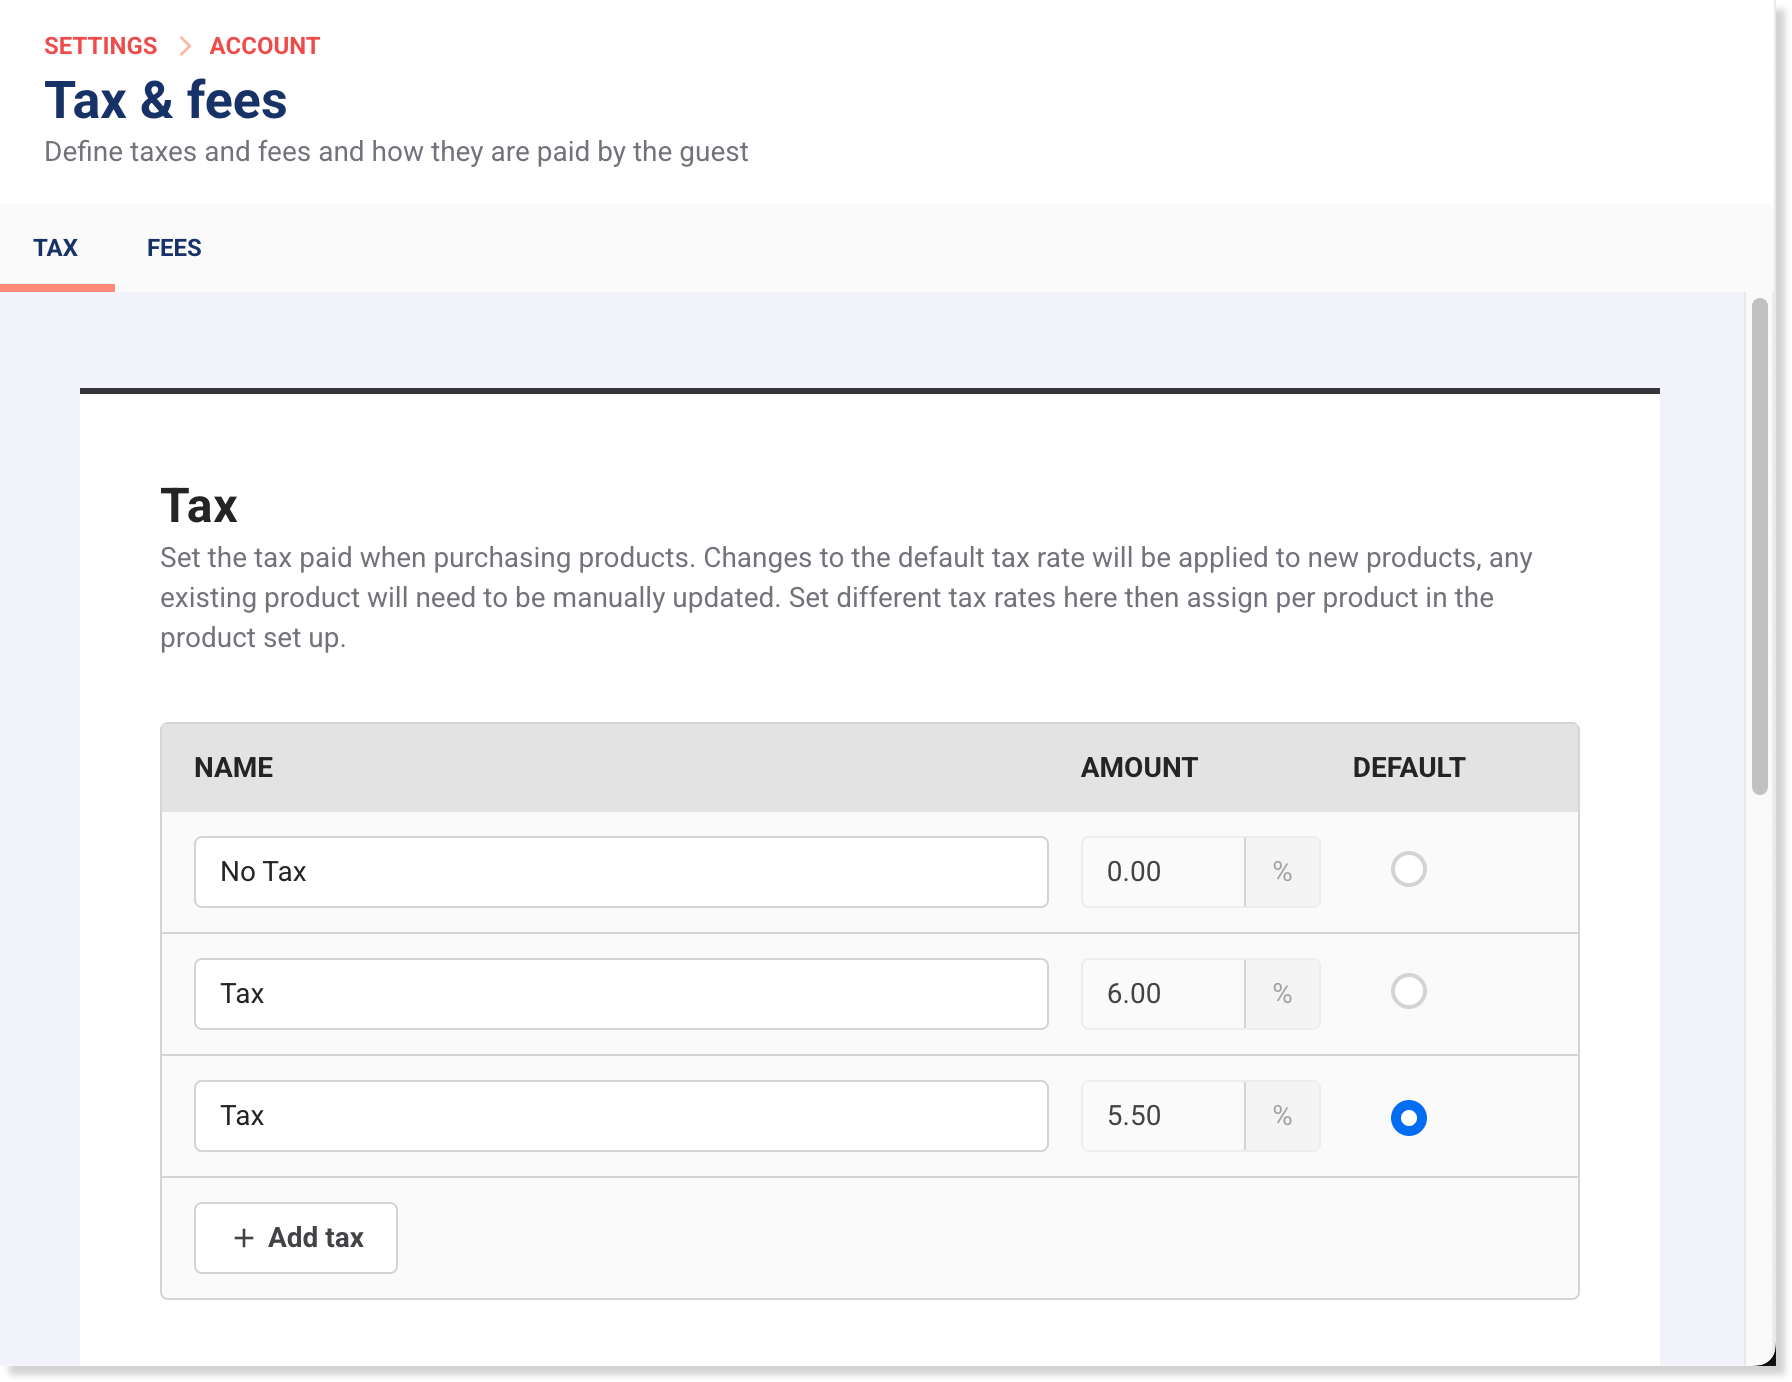1792x1382 pixels.
Task: Click the plus icon in Add tax
Action: coord(244,1238)
